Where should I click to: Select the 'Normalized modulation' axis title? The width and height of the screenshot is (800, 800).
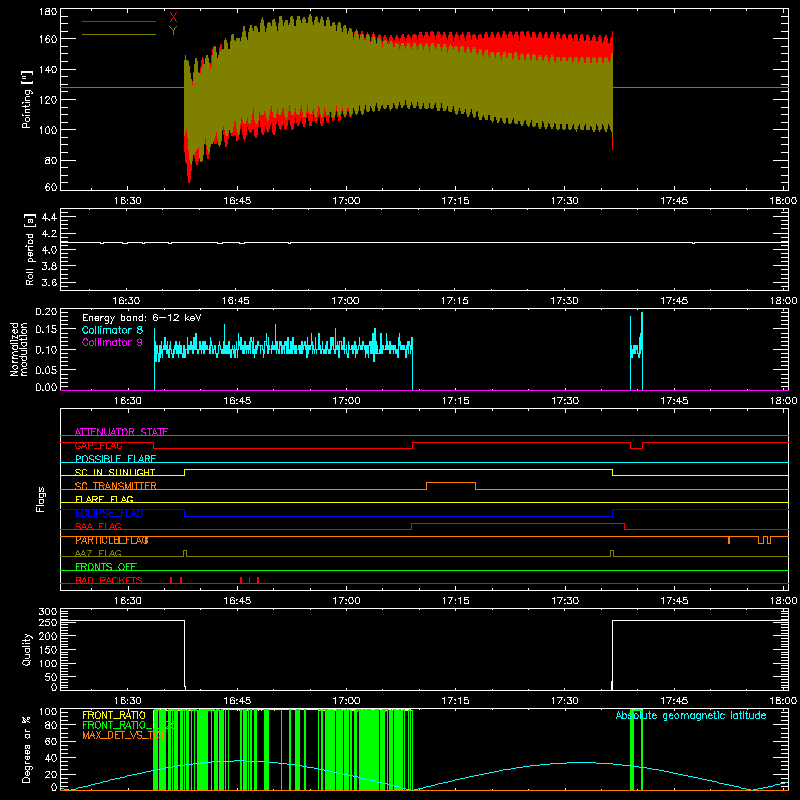pos(19,349)
